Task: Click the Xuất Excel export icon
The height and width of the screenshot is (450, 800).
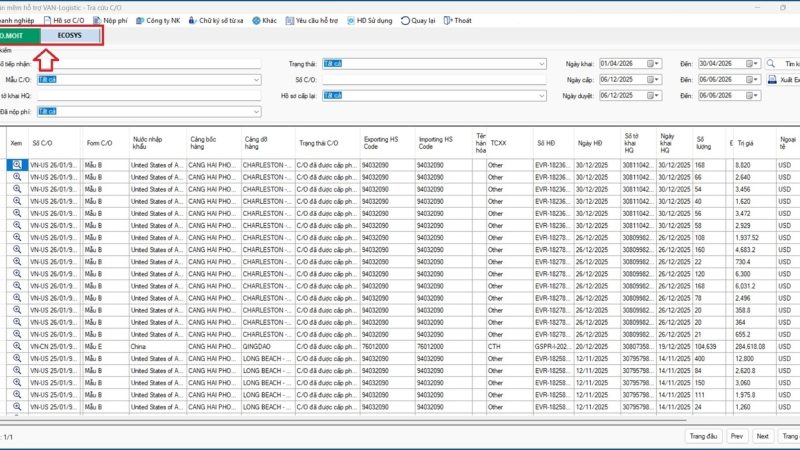Action: pos(772,80)
